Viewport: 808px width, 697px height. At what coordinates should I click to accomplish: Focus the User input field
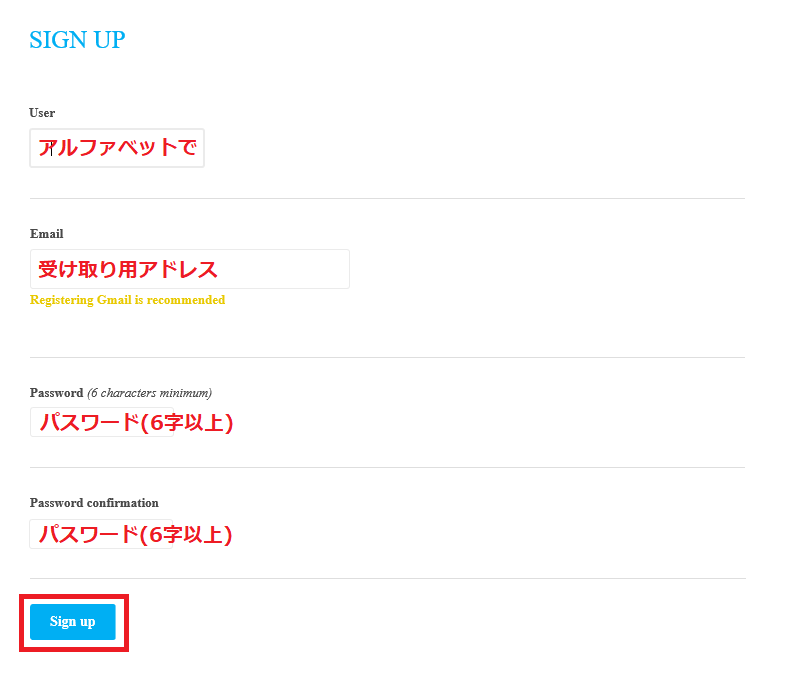117,148
